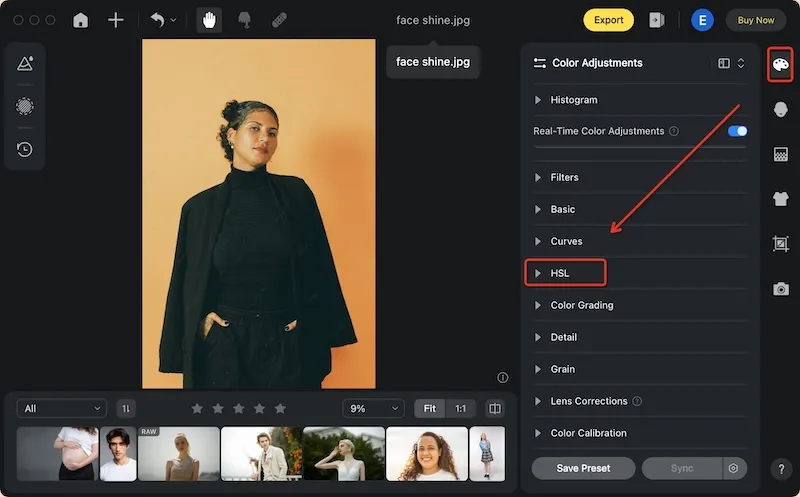Image resolution: width=800 pixels, height=497 pixels.
Task: Open the camera icon in right sidebar
Action: [x=781, y=289]
